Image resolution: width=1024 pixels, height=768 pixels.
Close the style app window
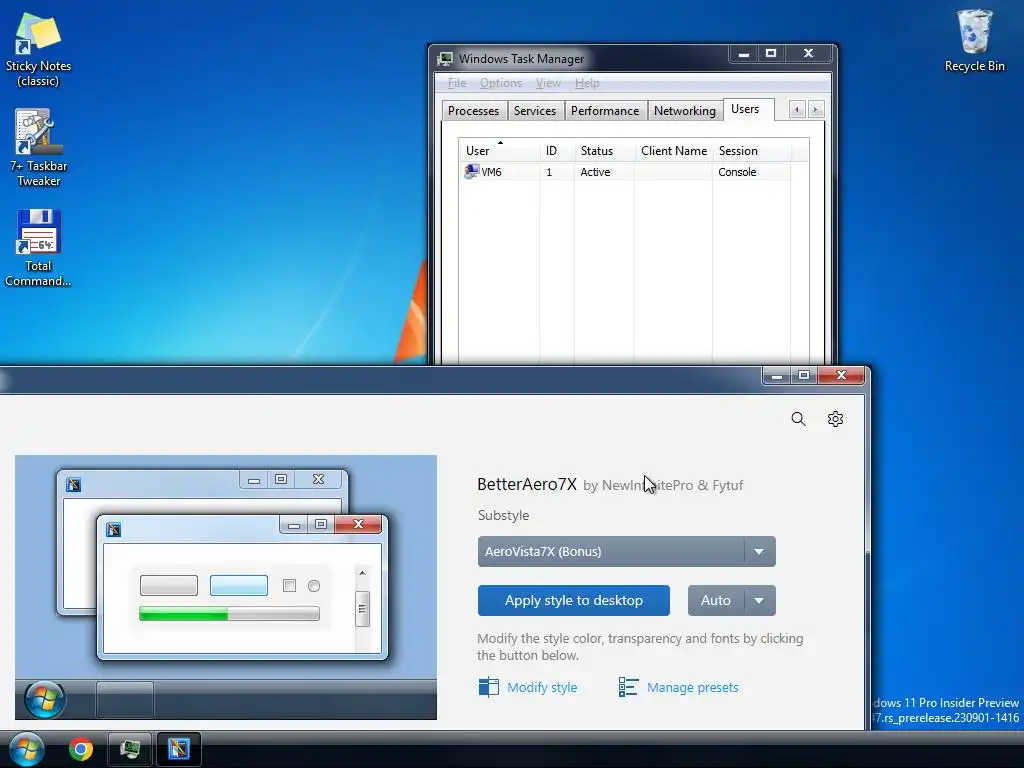[x=841, y=376]
